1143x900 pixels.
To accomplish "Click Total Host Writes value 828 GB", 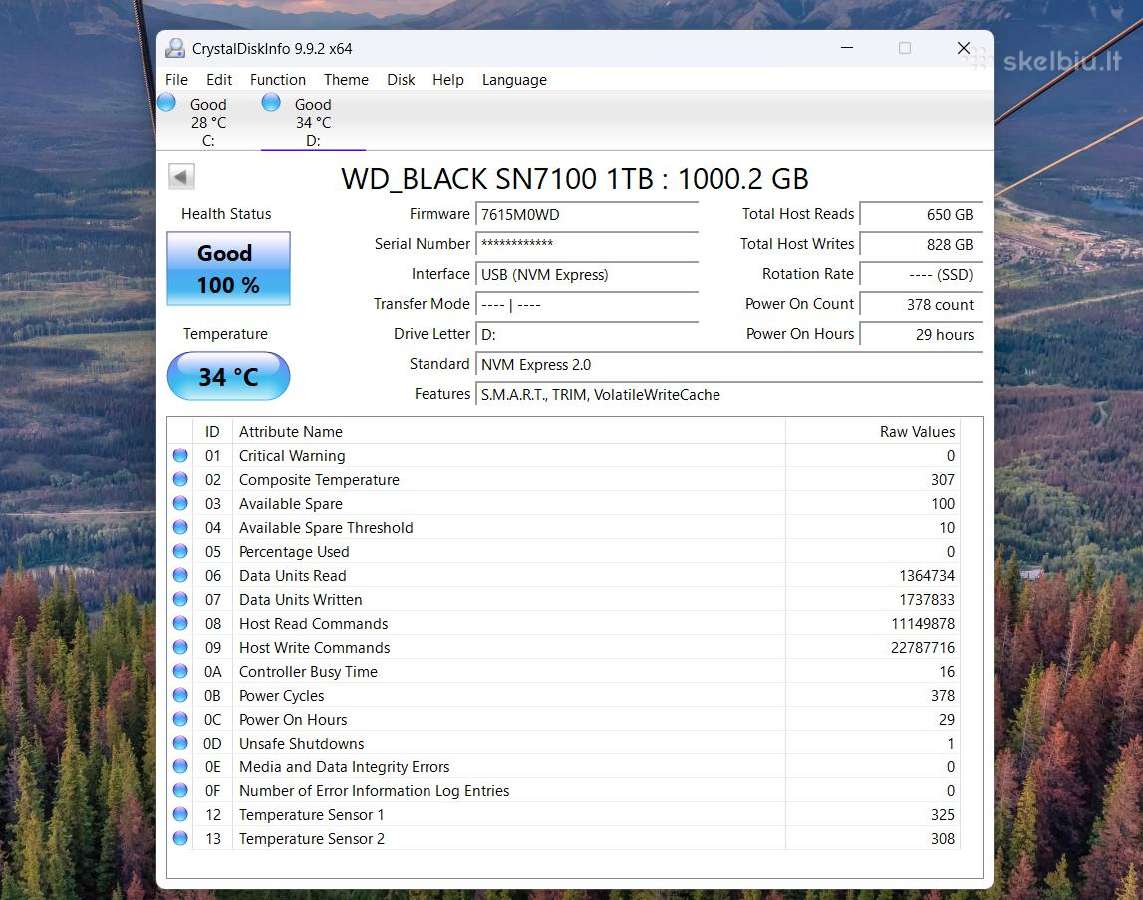I will pos(921,244).
